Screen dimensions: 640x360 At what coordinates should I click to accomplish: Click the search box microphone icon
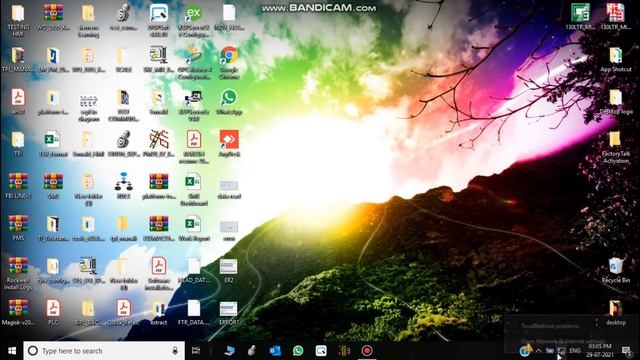click(x=175, y=351)
